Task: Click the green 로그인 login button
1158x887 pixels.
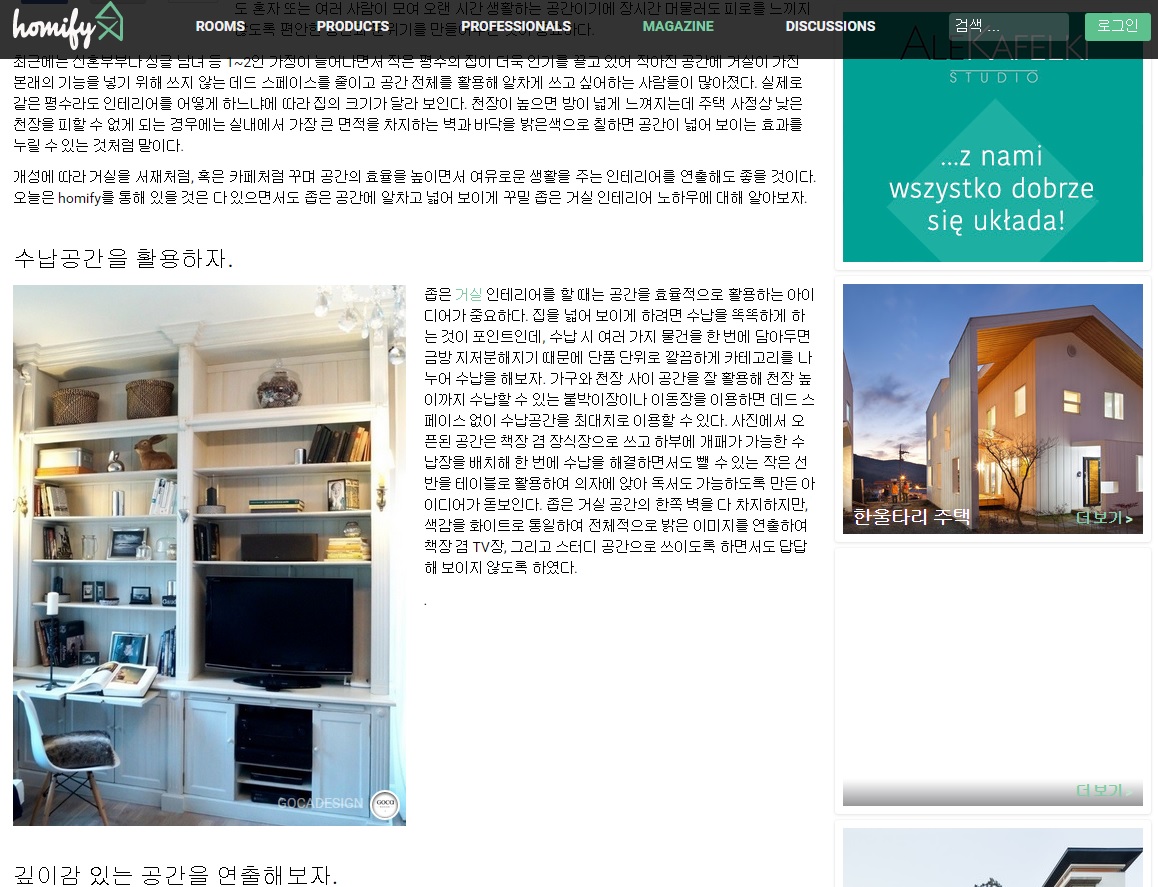Action: [1117, 27]
